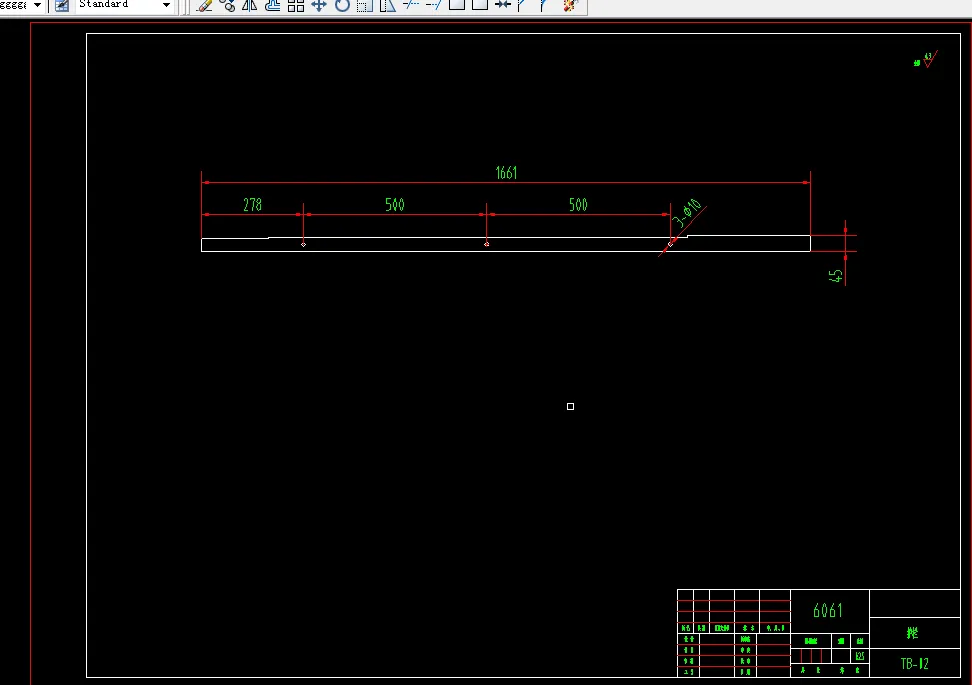This screenshot has height=685, width=972.
Task: Select the Offset tool
Action: (273, 6)
